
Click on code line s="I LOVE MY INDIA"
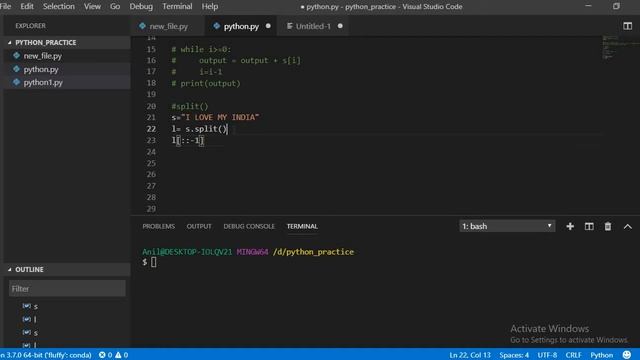click(x=215, y=118)
